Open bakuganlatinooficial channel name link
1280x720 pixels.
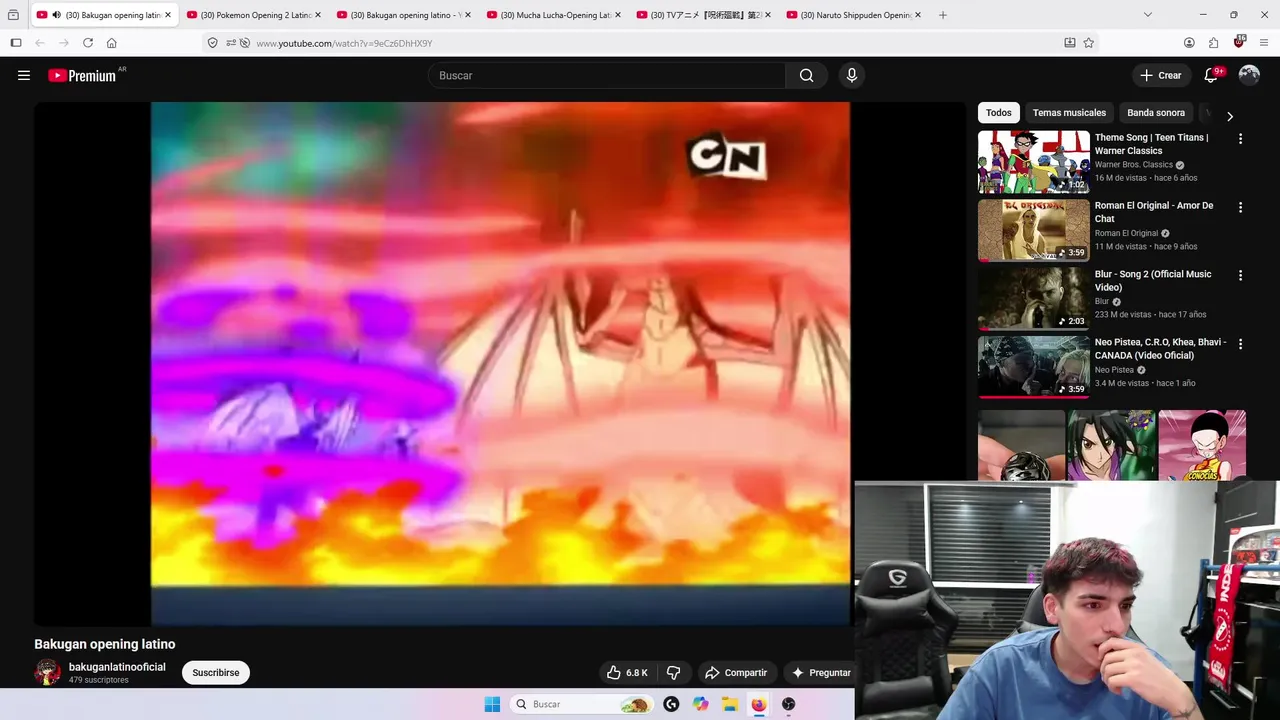(x=117, y=667)
